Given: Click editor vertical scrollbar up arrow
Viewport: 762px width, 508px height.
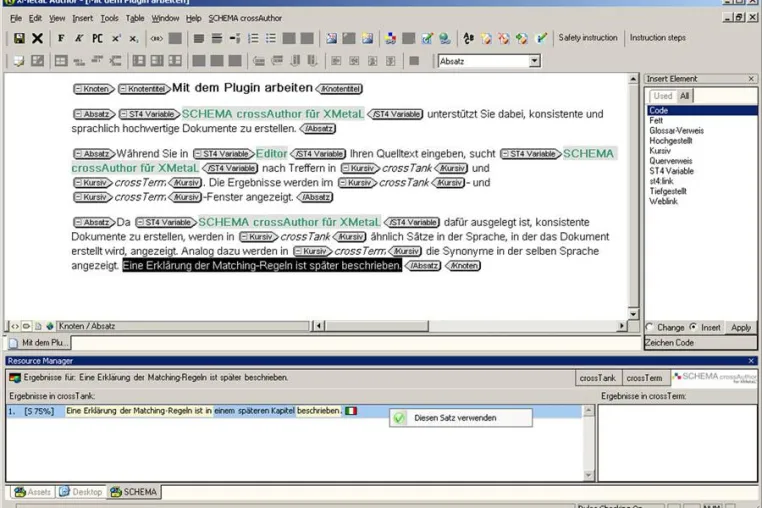Looking at the screenshot, I should [x=633, y=79].
